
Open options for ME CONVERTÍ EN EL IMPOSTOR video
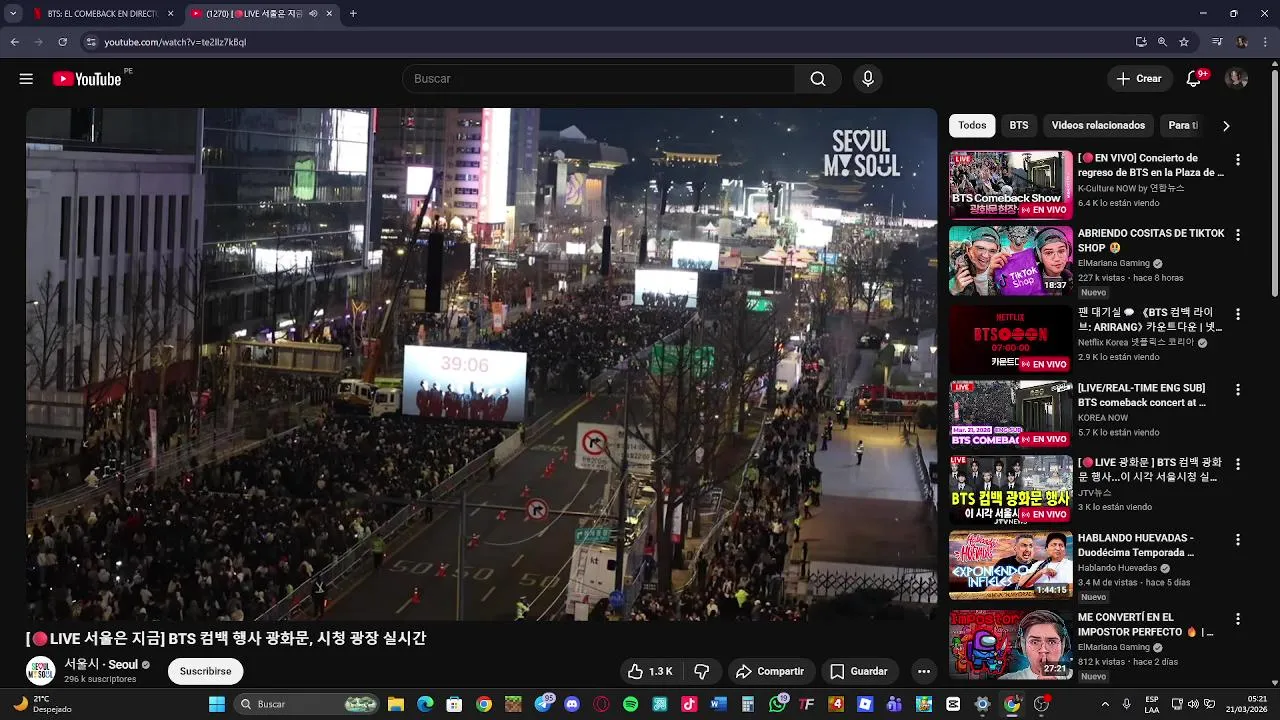coord(1238,619)
